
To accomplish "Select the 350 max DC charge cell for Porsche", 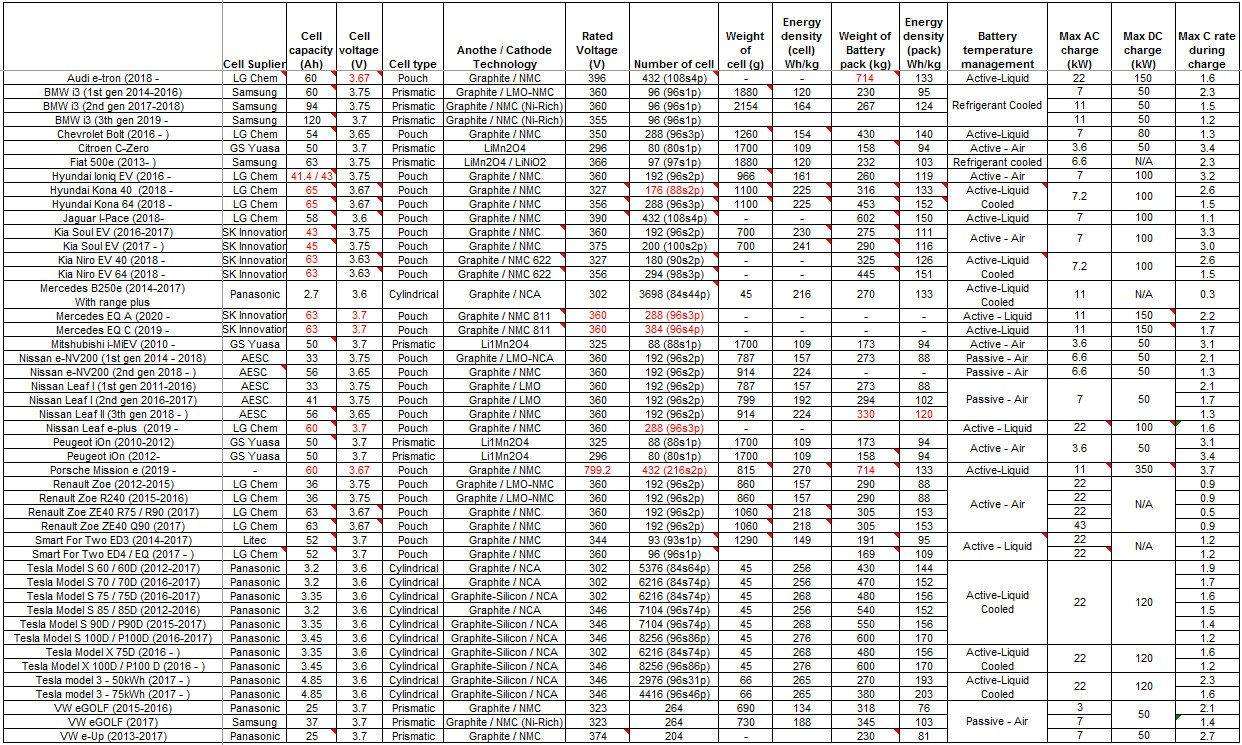I will point(1142,470).
